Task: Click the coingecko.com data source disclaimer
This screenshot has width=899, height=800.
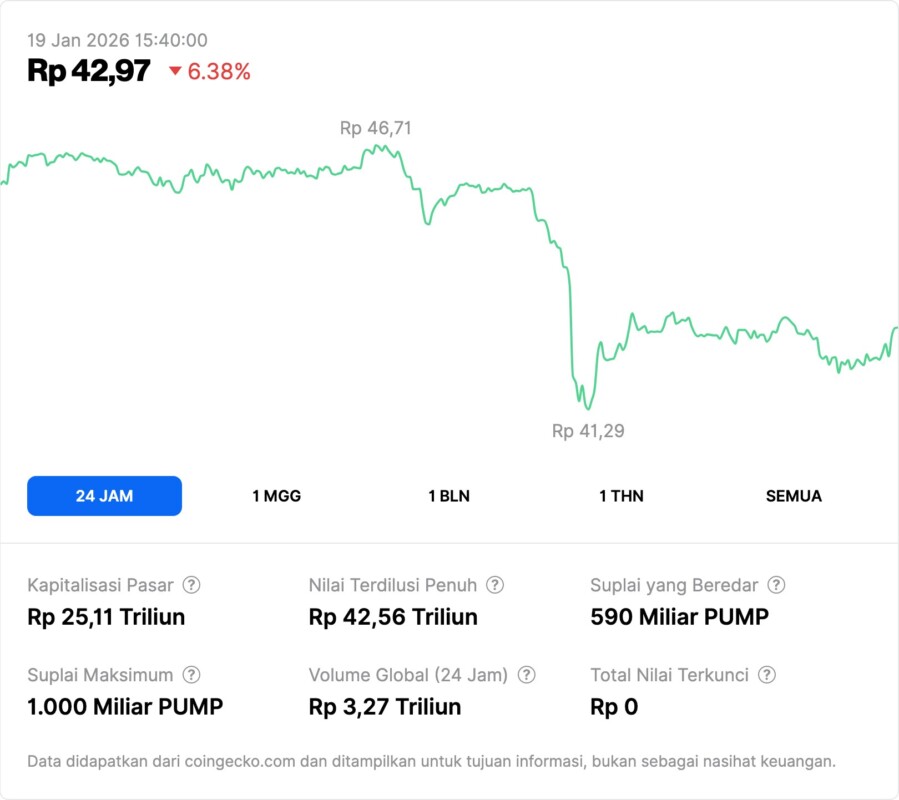Action: click(x=431, y=761)
